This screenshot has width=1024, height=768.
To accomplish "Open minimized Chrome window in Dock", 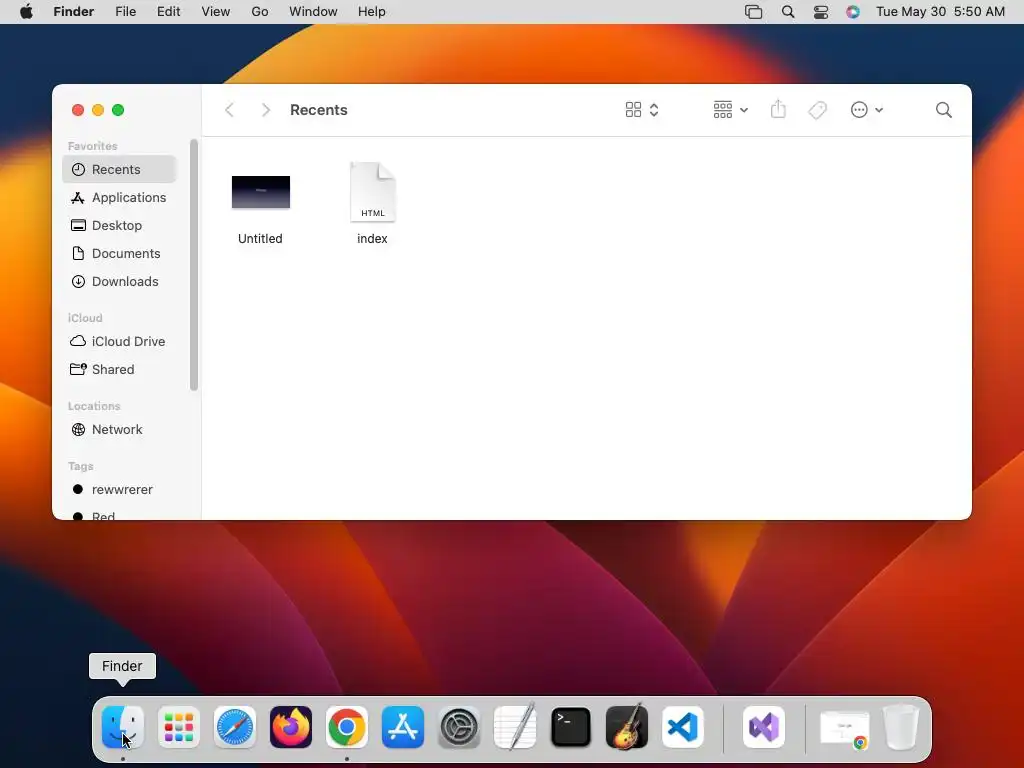I will (845, 728).
